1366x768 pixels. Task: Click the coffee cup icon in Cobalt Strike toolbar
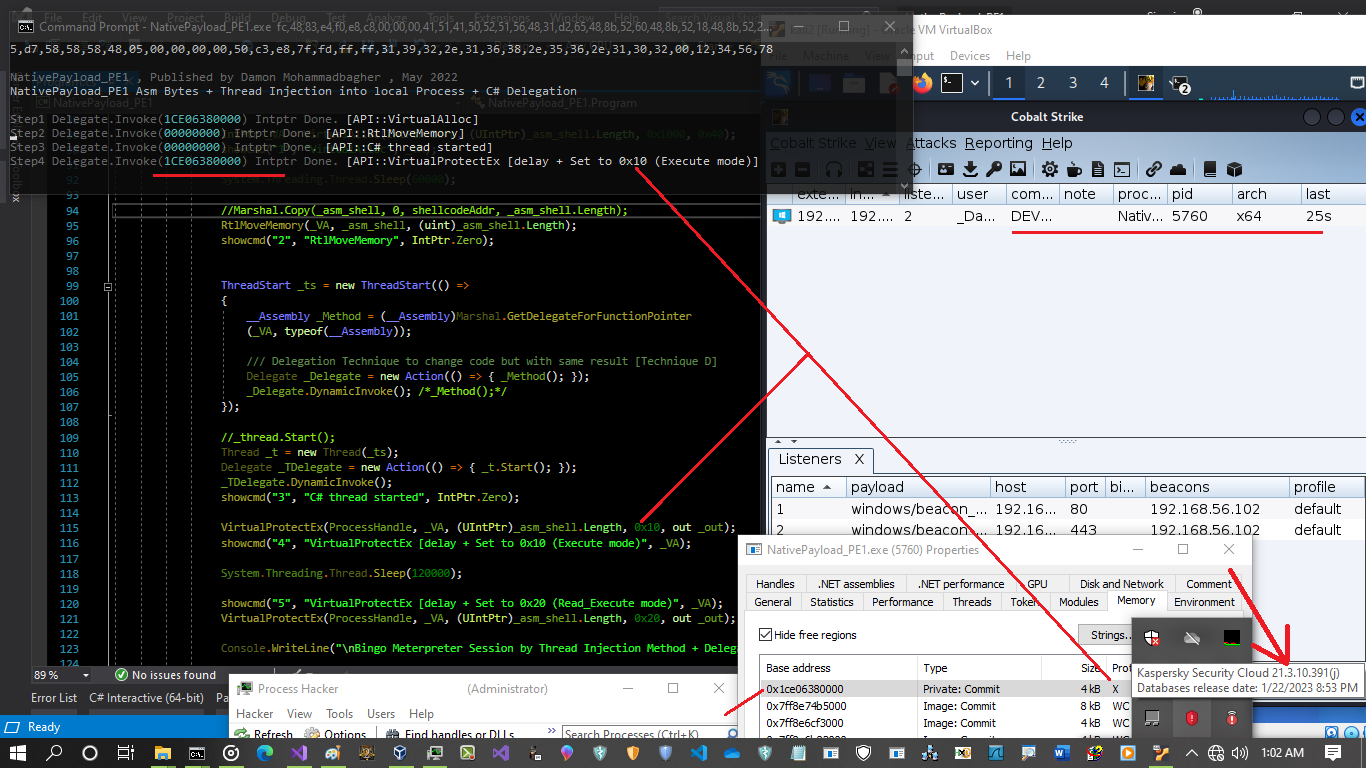coord(1074,169)
